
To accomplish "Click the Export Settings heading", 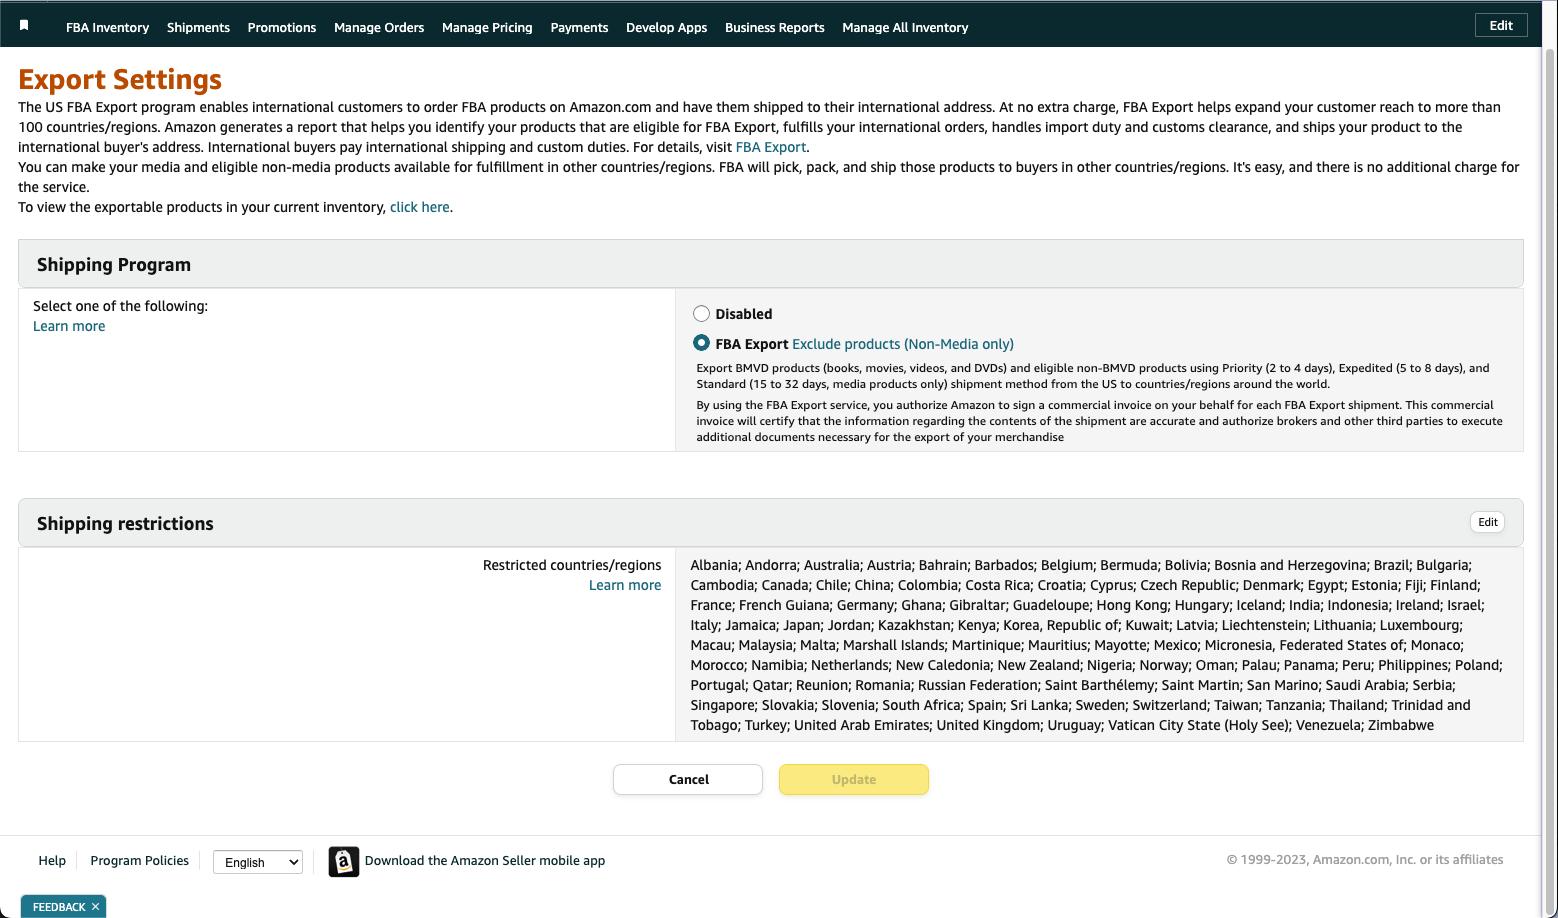I will (x=120, y=79).
